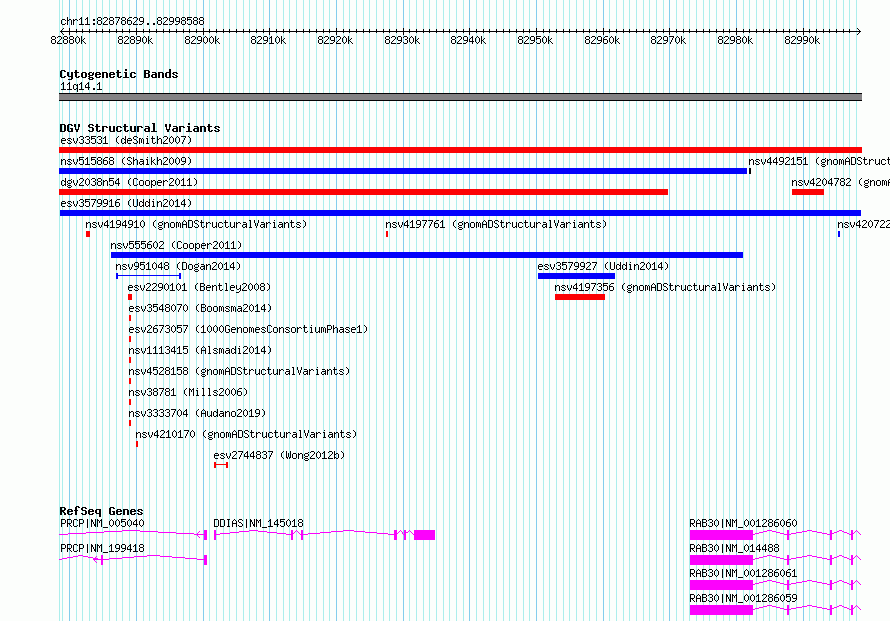Click the Cytogenetic Bands track title
The image size is (890, 621).
[x=119, y=74]
